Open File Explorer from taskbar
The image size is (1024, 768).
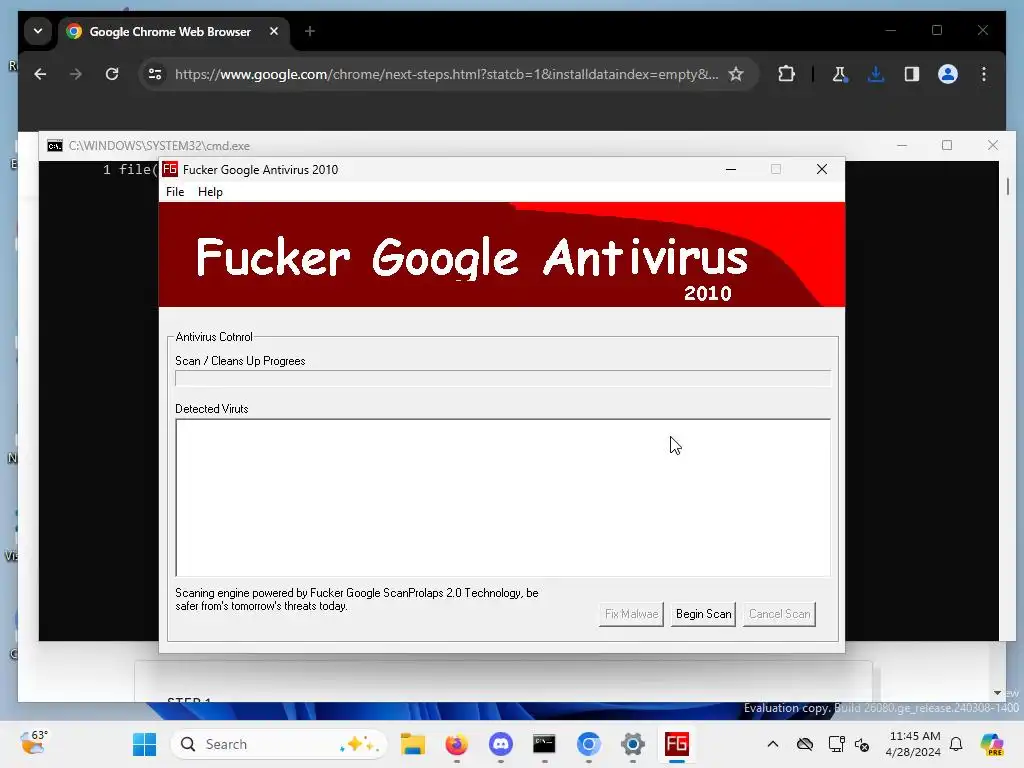[413, 744]
